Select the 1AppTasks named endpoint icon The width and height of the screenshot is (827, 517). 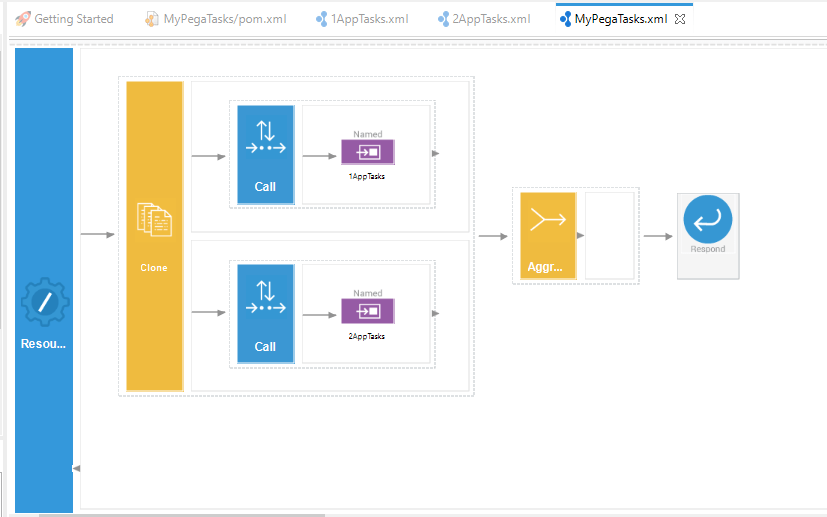click(367, 152)
